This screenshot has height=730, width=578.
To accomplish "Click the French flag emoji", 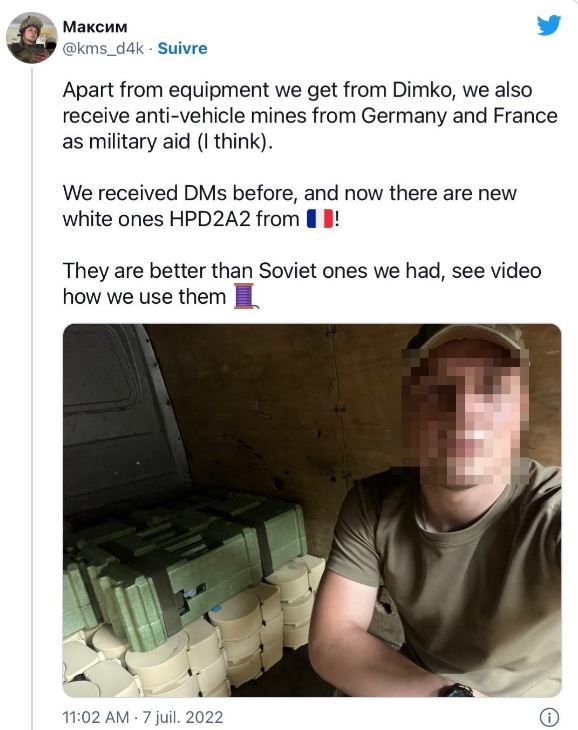I will click(x=320, y=219).
